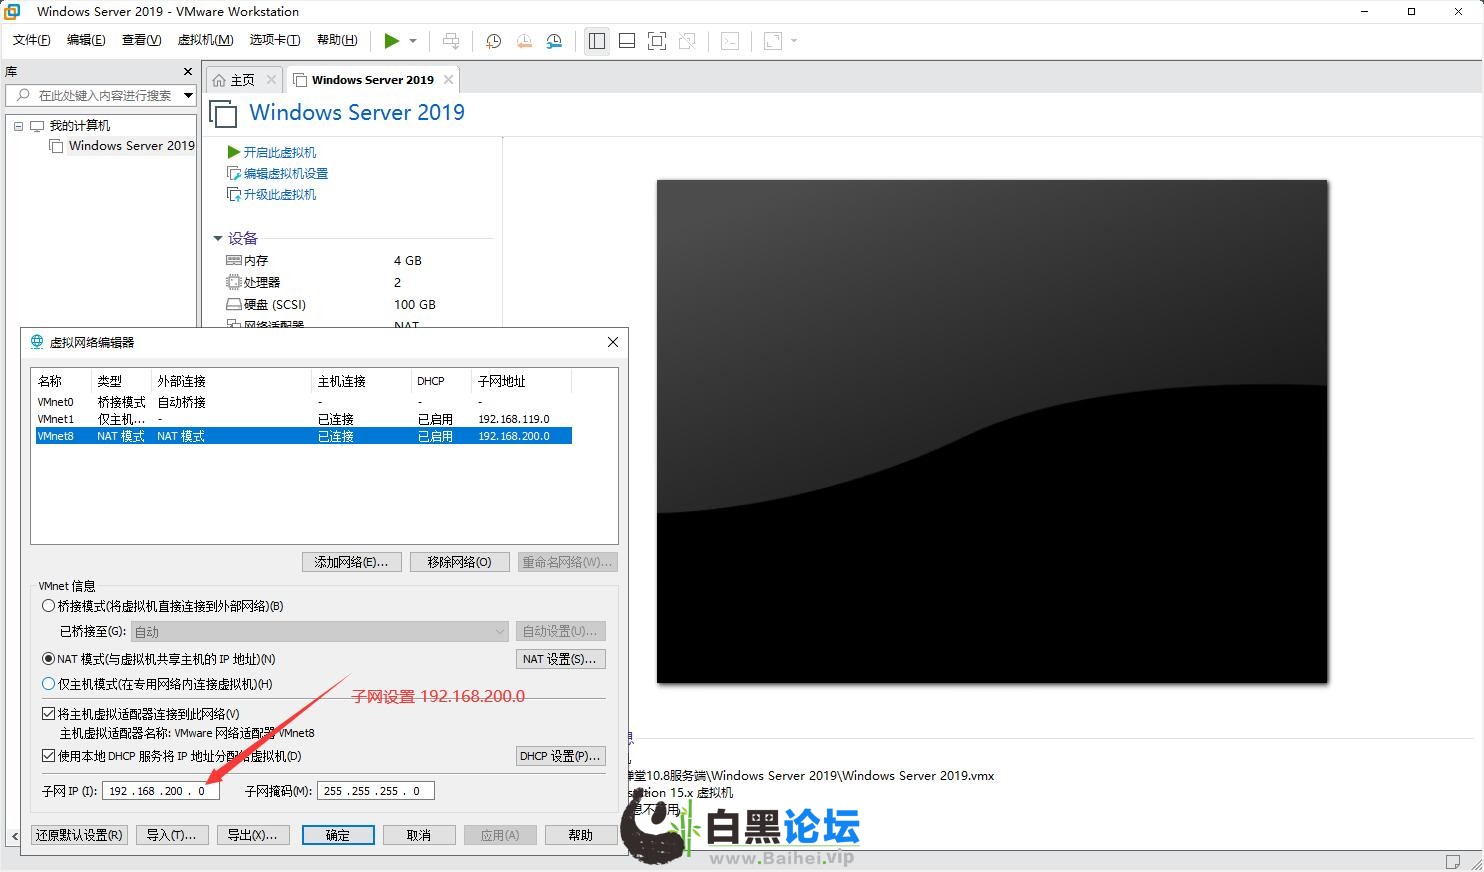Open the stretch display dropdown arrow
Image resolution: width=1484 pixels, height=872 pixels.
click(x=794, y=41)
